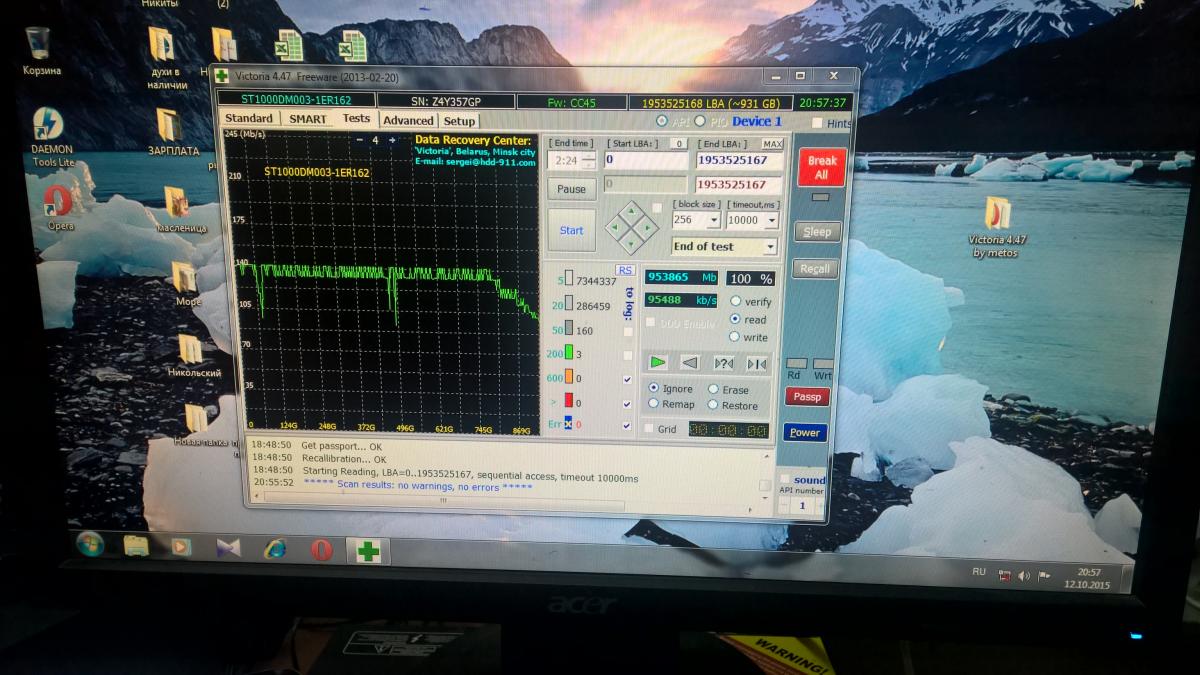Select the Restore radio option
Screen dimensions: 1200x675
pyautogui.click(x=713, y=405)
